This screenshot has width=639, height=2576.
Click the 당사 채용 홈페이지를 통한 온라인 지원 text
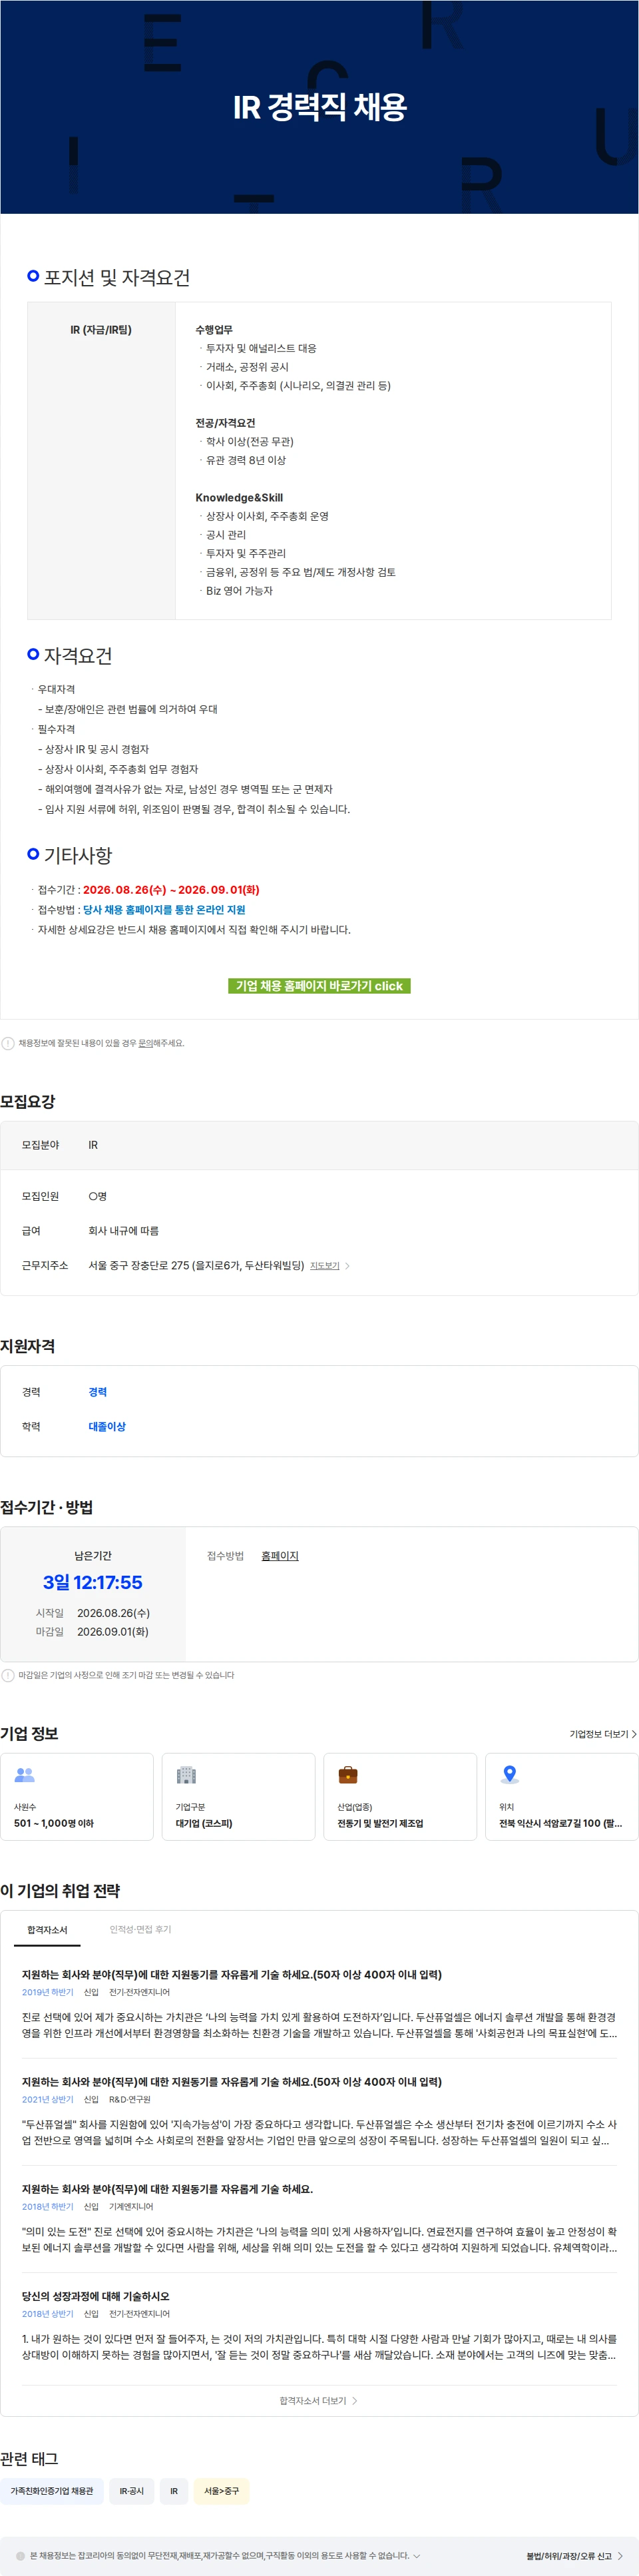164,910
